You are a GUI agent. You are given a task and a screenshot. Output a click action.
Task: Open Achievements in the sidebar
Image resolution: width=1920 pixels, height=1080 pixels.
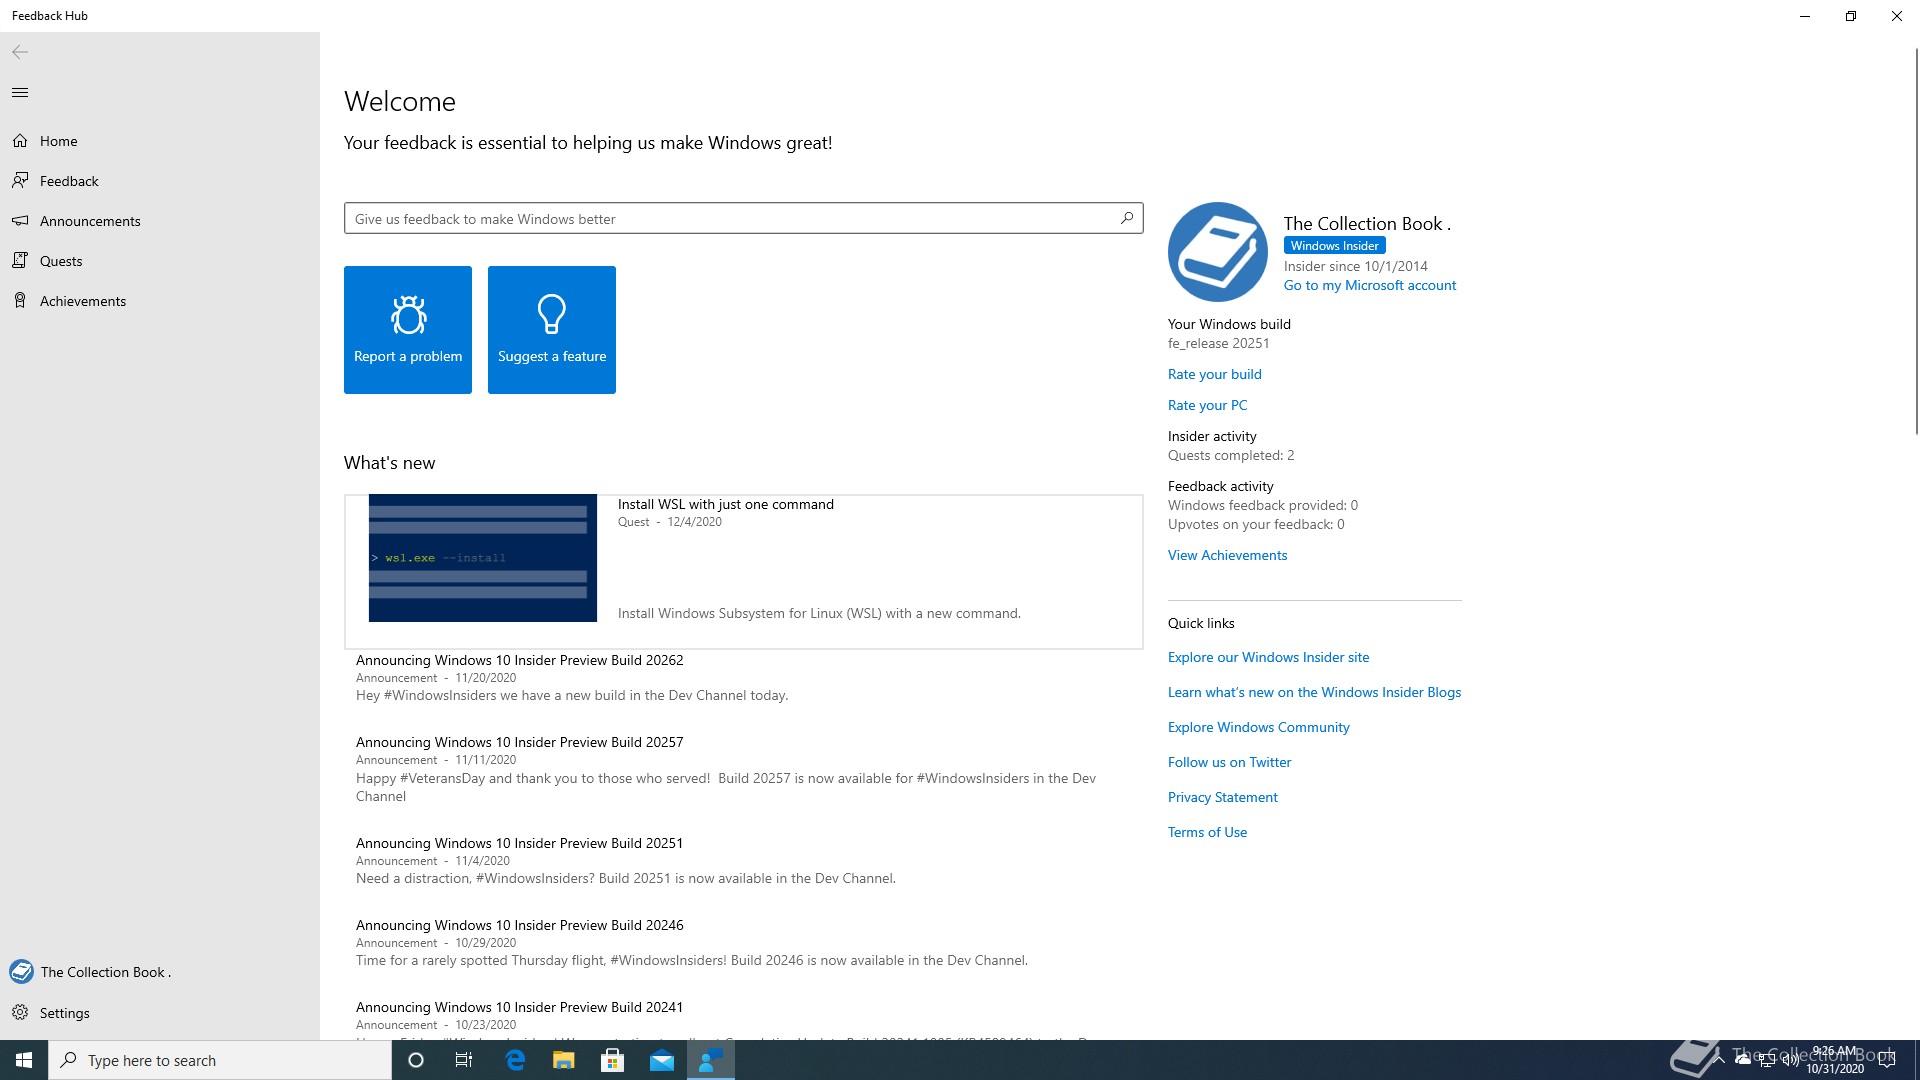(x=160, y=301)
